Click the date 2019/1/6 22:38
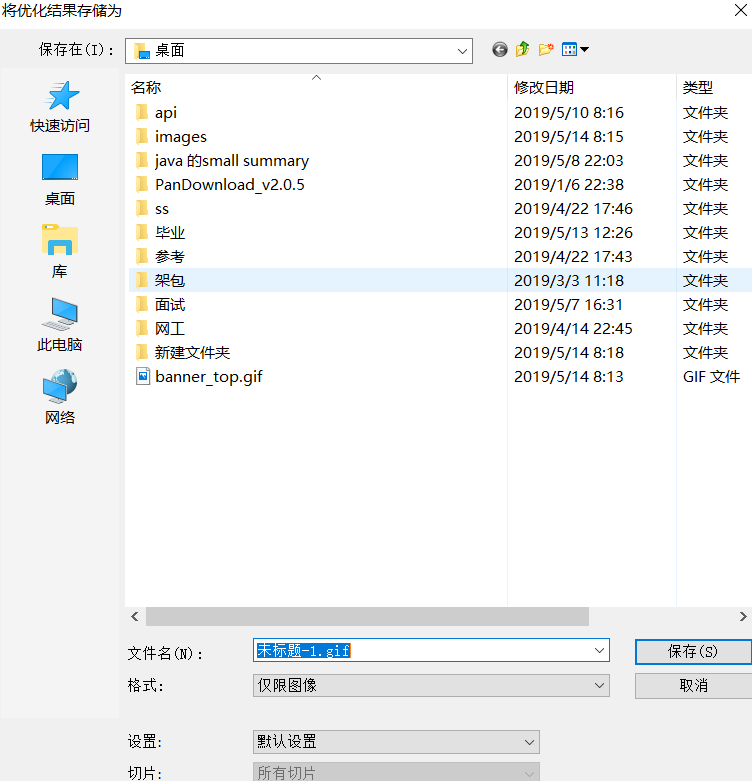Image resolution: width=752 pixels, height=781 pixels. (569, 184)
